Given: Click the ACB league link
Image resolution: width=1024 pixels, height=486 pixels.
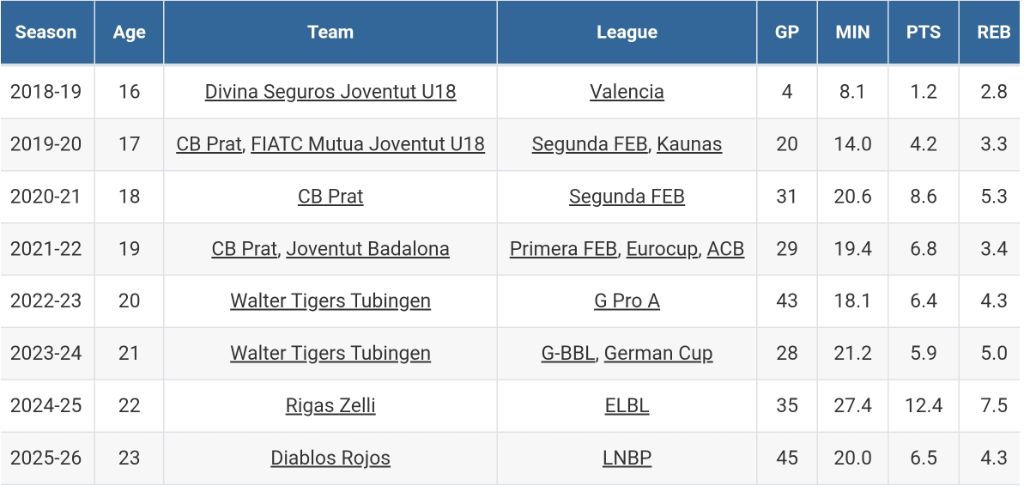Looking at the screenshot, I should (725, 249).
